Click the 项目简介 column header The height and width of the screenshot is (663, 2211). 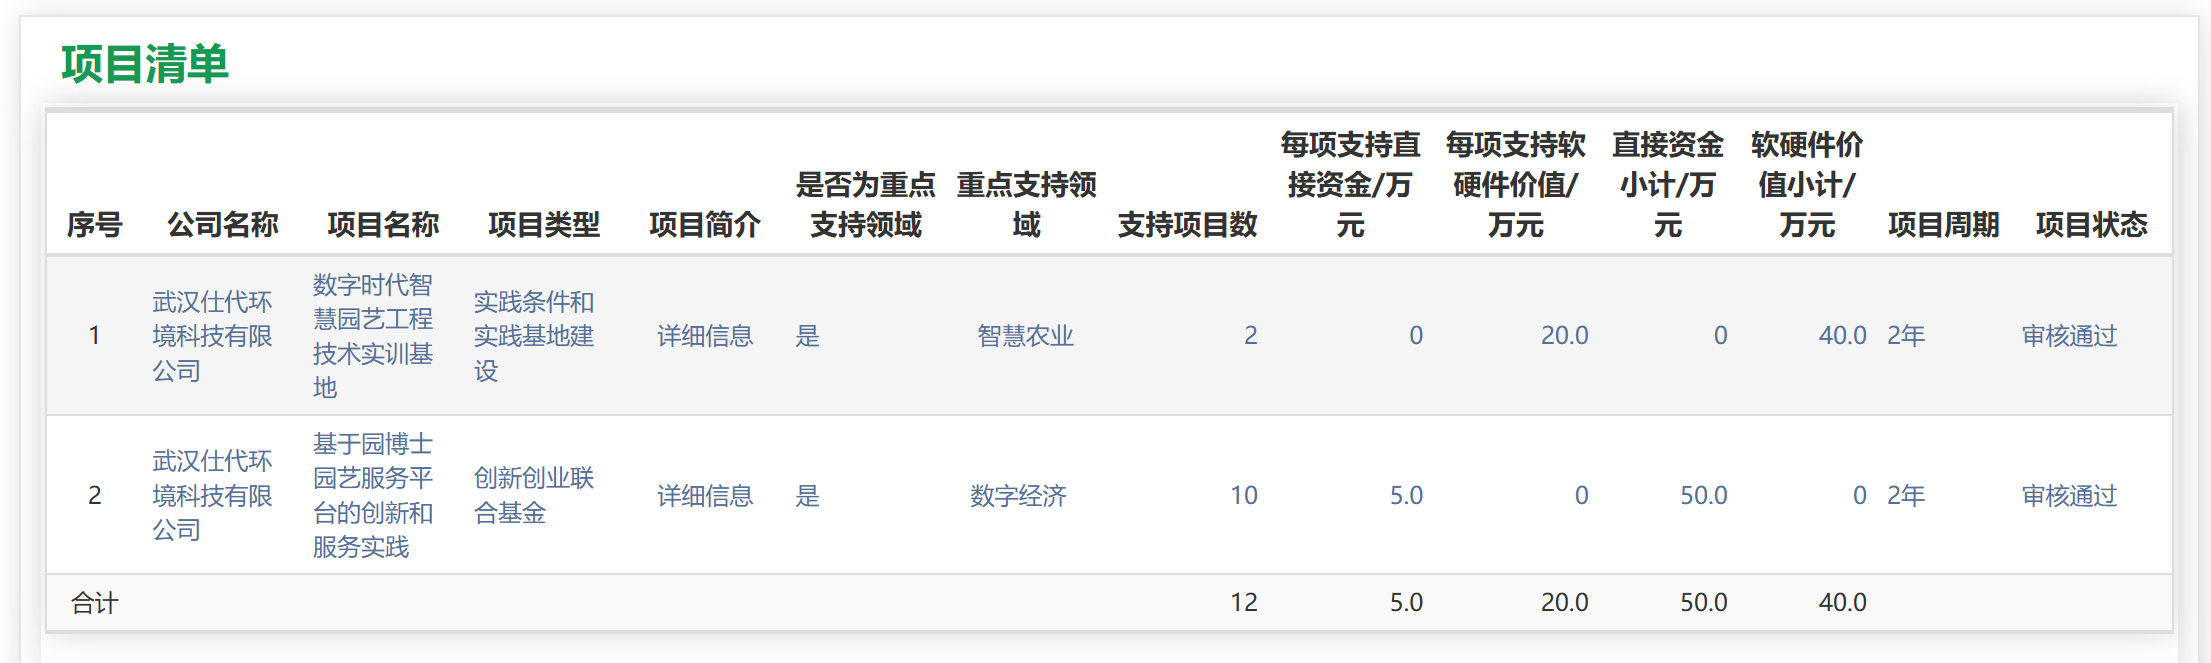704,225
